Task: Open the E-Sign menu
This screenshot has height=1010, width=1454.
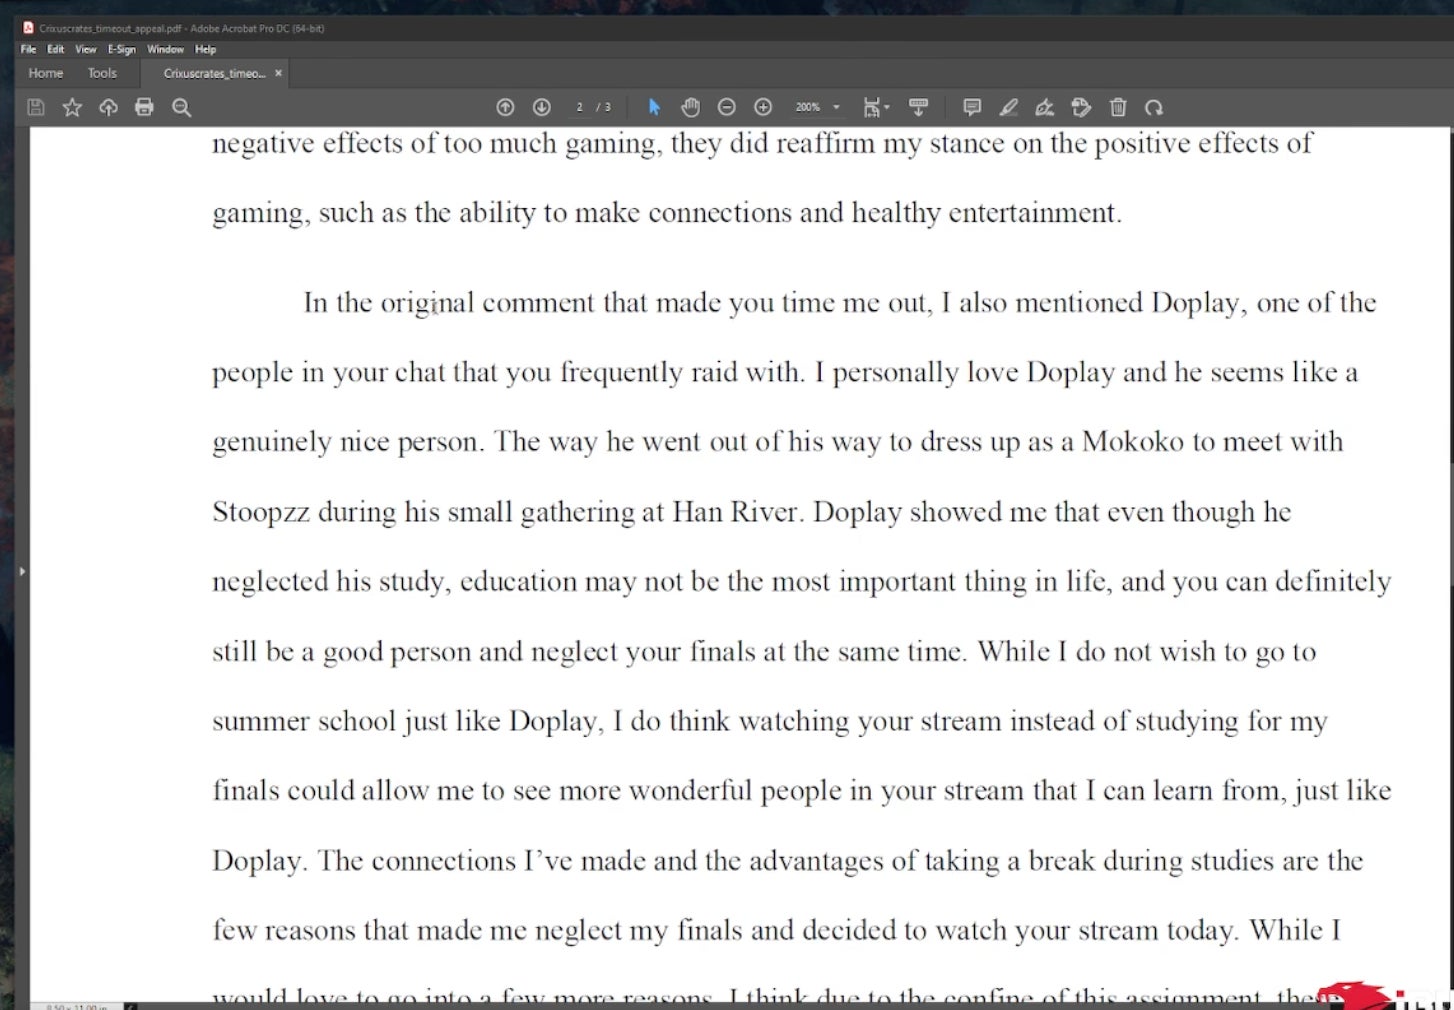Action: point(121,49)
